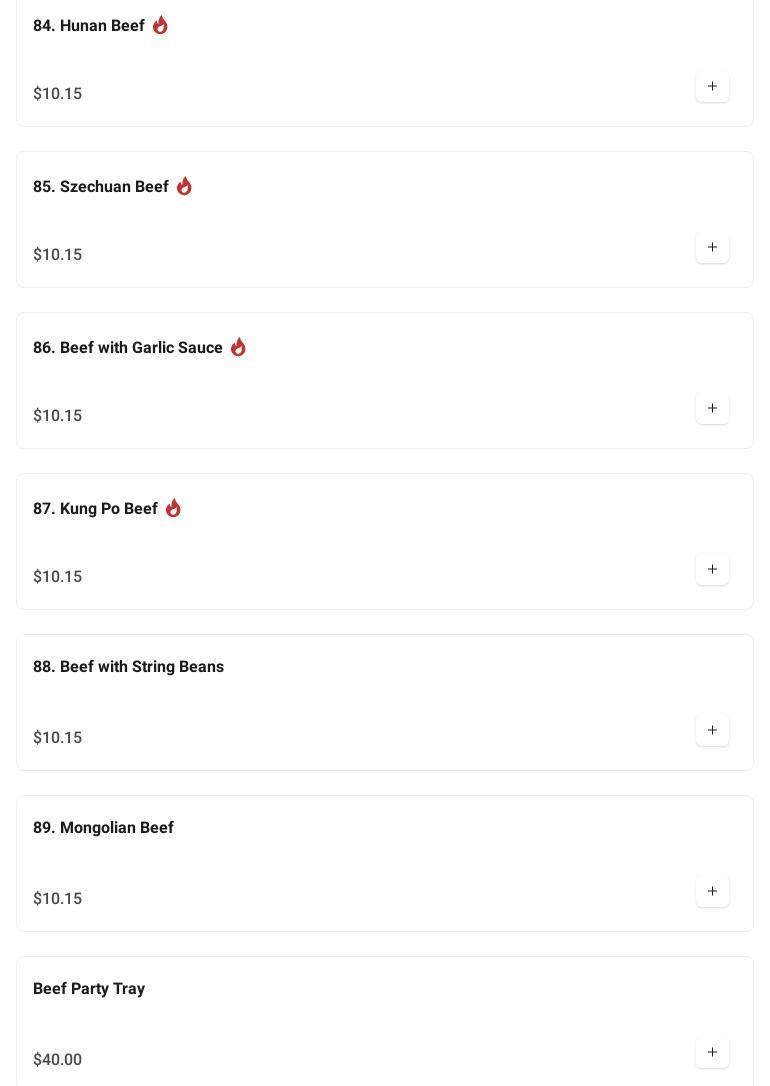Open the 89. Mongolian Beef item title
770x1086 pixels.
coord(103,828)
